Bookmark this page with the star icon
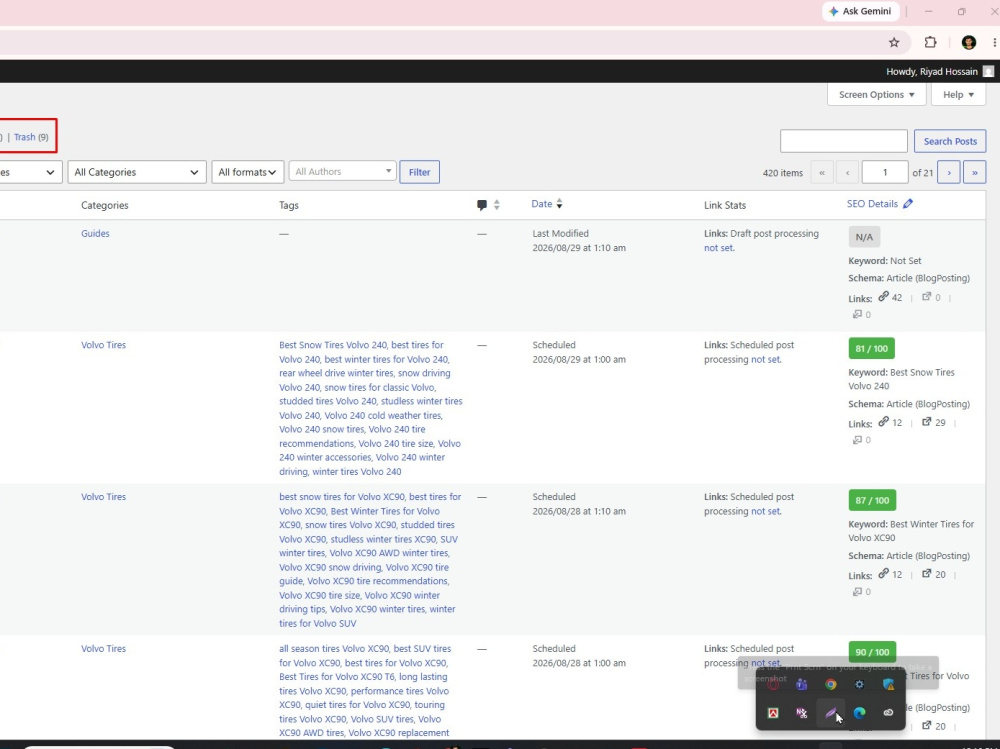 (x=893, y=43)
